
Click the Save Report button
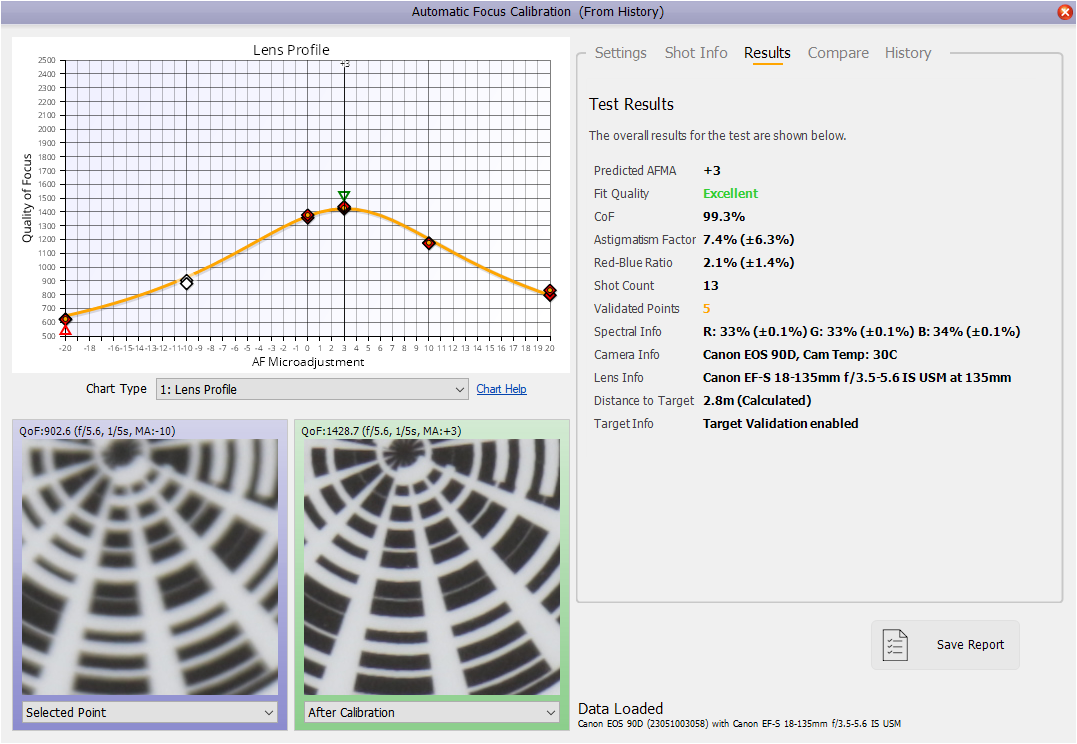(945, 645)
